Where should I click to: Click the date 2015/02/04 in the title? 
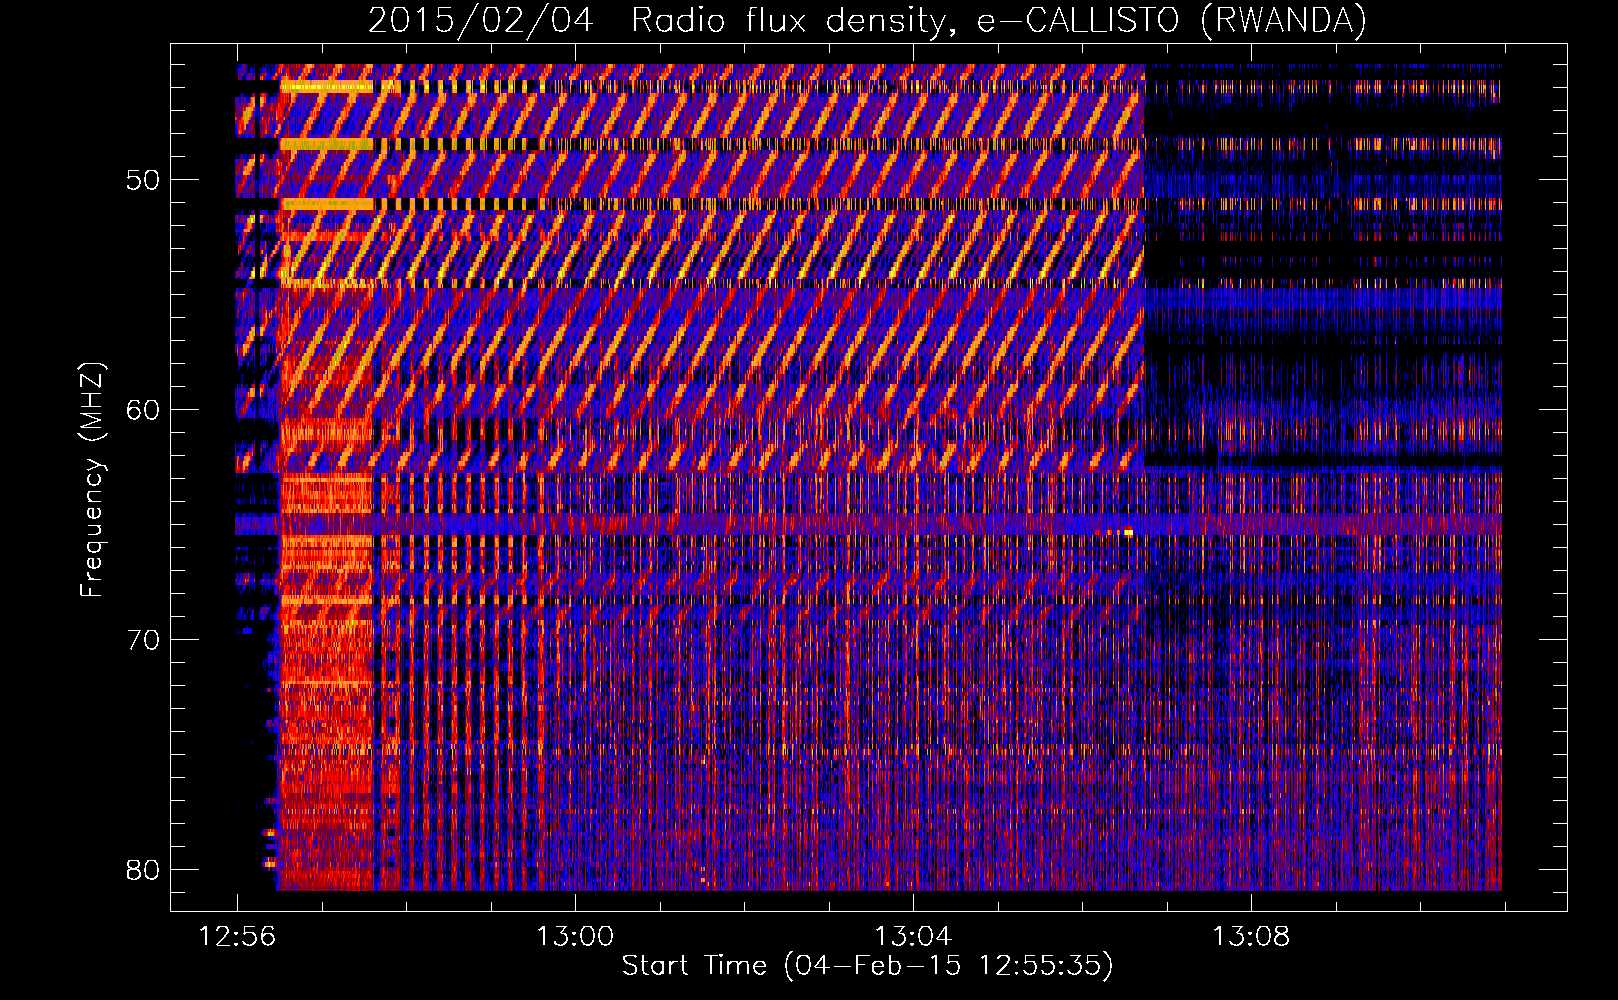coord(480,20)
